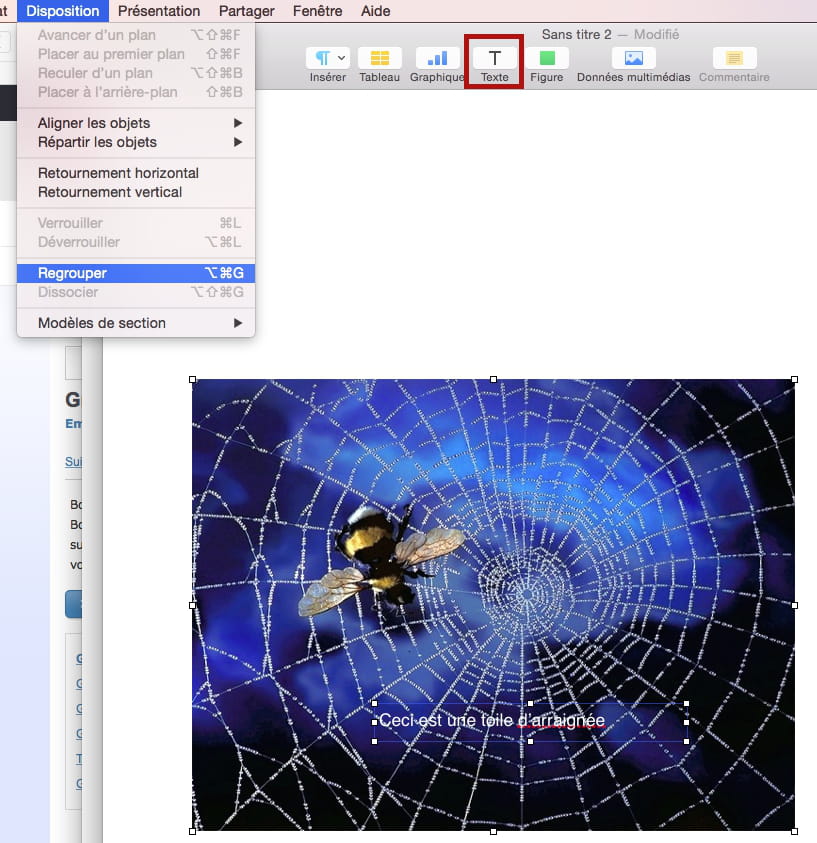Select Retournement horizontal
Image resolution: width=817 pixels, height=843 pixels.
[136, 173]
